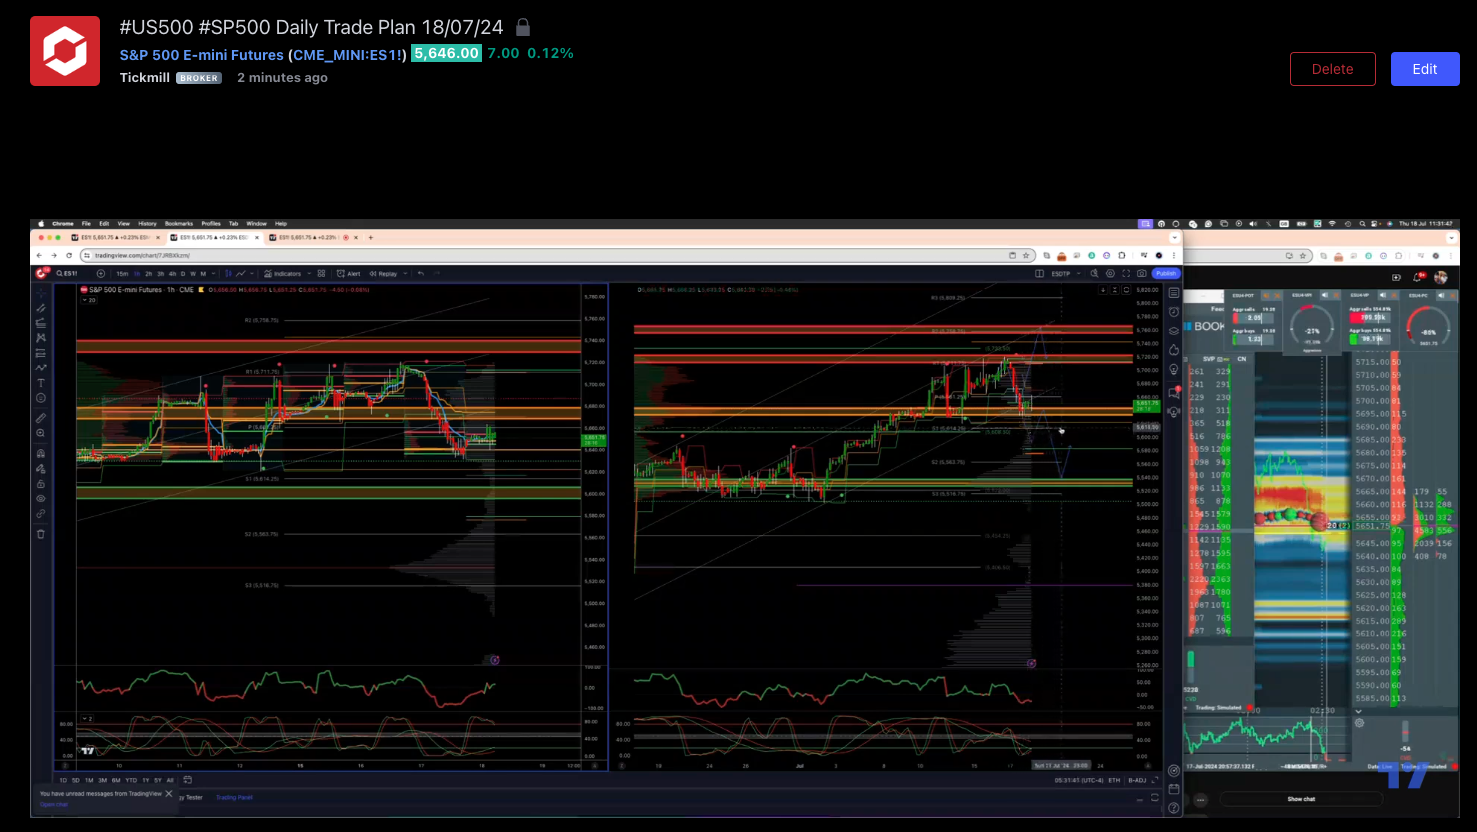Open the ES1! symbol search field
This screenshot has width=1477, height=832.
(67, 273)
